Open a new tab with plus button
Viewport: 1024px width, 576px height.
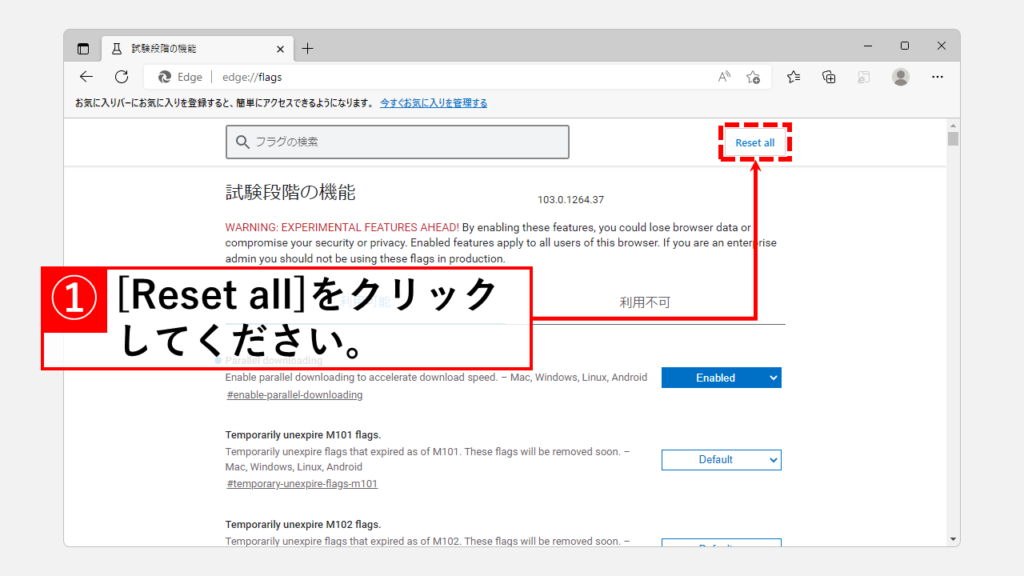pyautogui.click(x=307, y=48)
